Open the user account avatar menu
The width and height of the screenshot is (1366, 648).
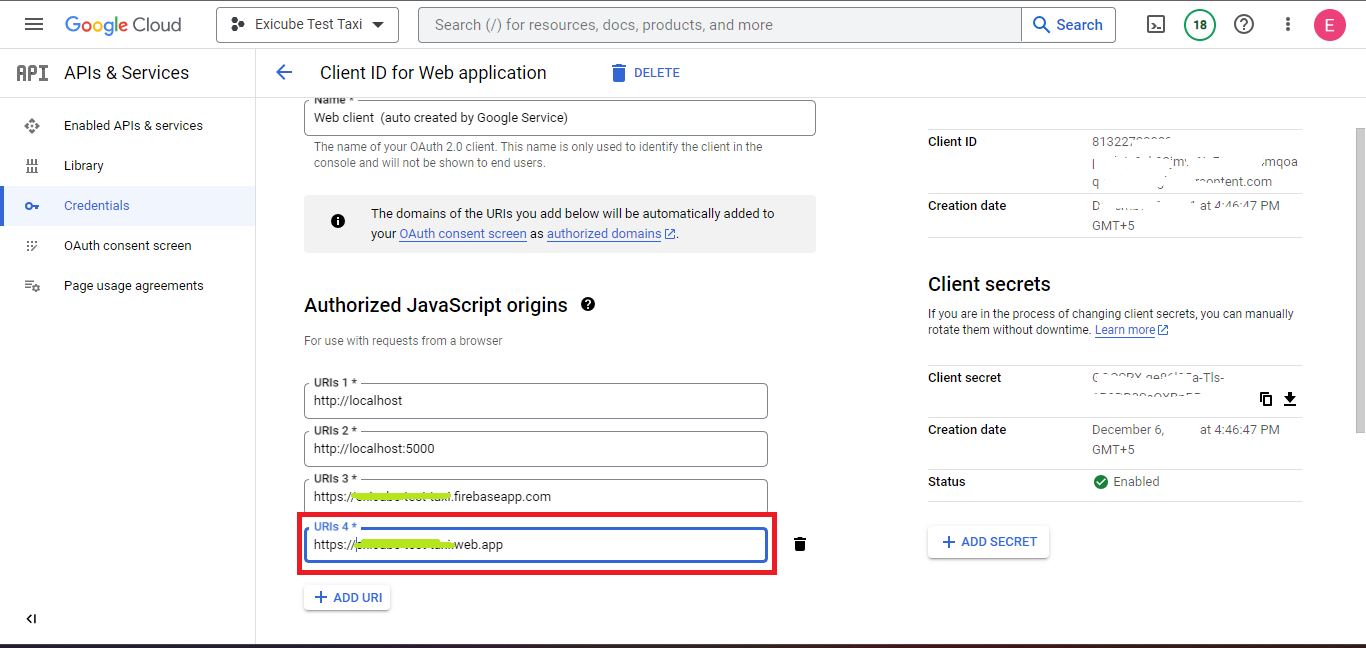point(1329,25)
